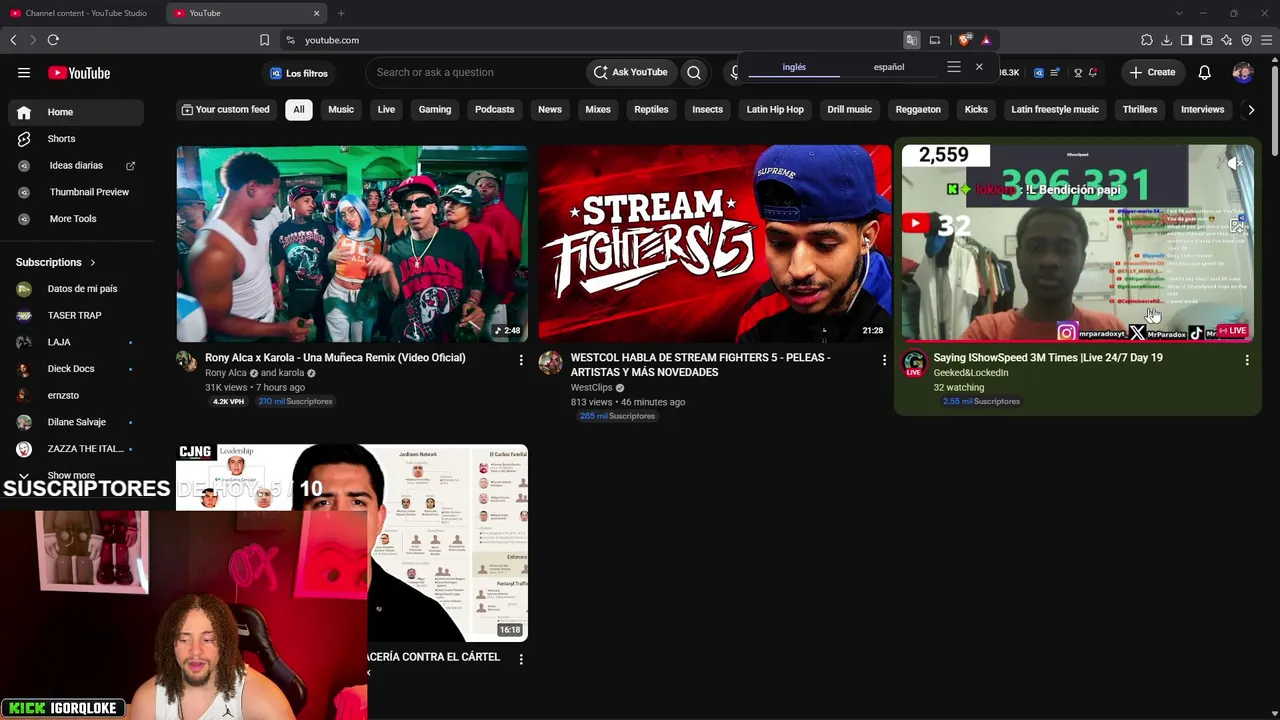The height and width of the screenshot is (720, 1280).
Task: Click the WestClips channel avatar
Action: pos(550,362)
